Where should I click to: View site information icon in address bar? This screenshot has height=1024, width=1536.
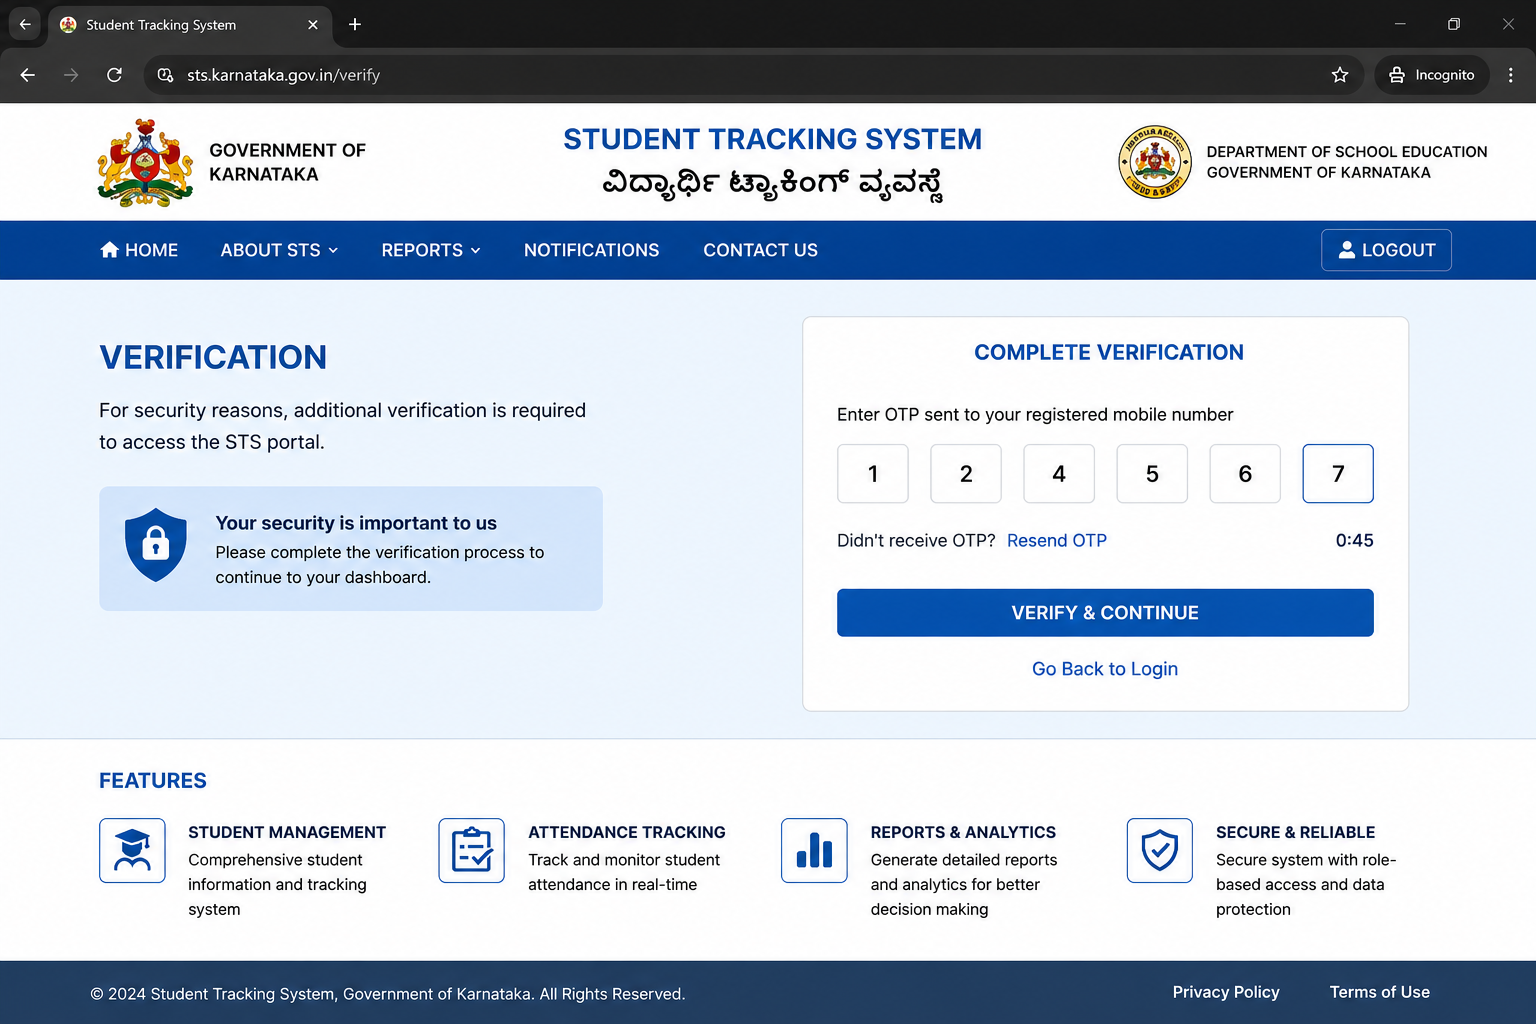(x=166, y=75)
